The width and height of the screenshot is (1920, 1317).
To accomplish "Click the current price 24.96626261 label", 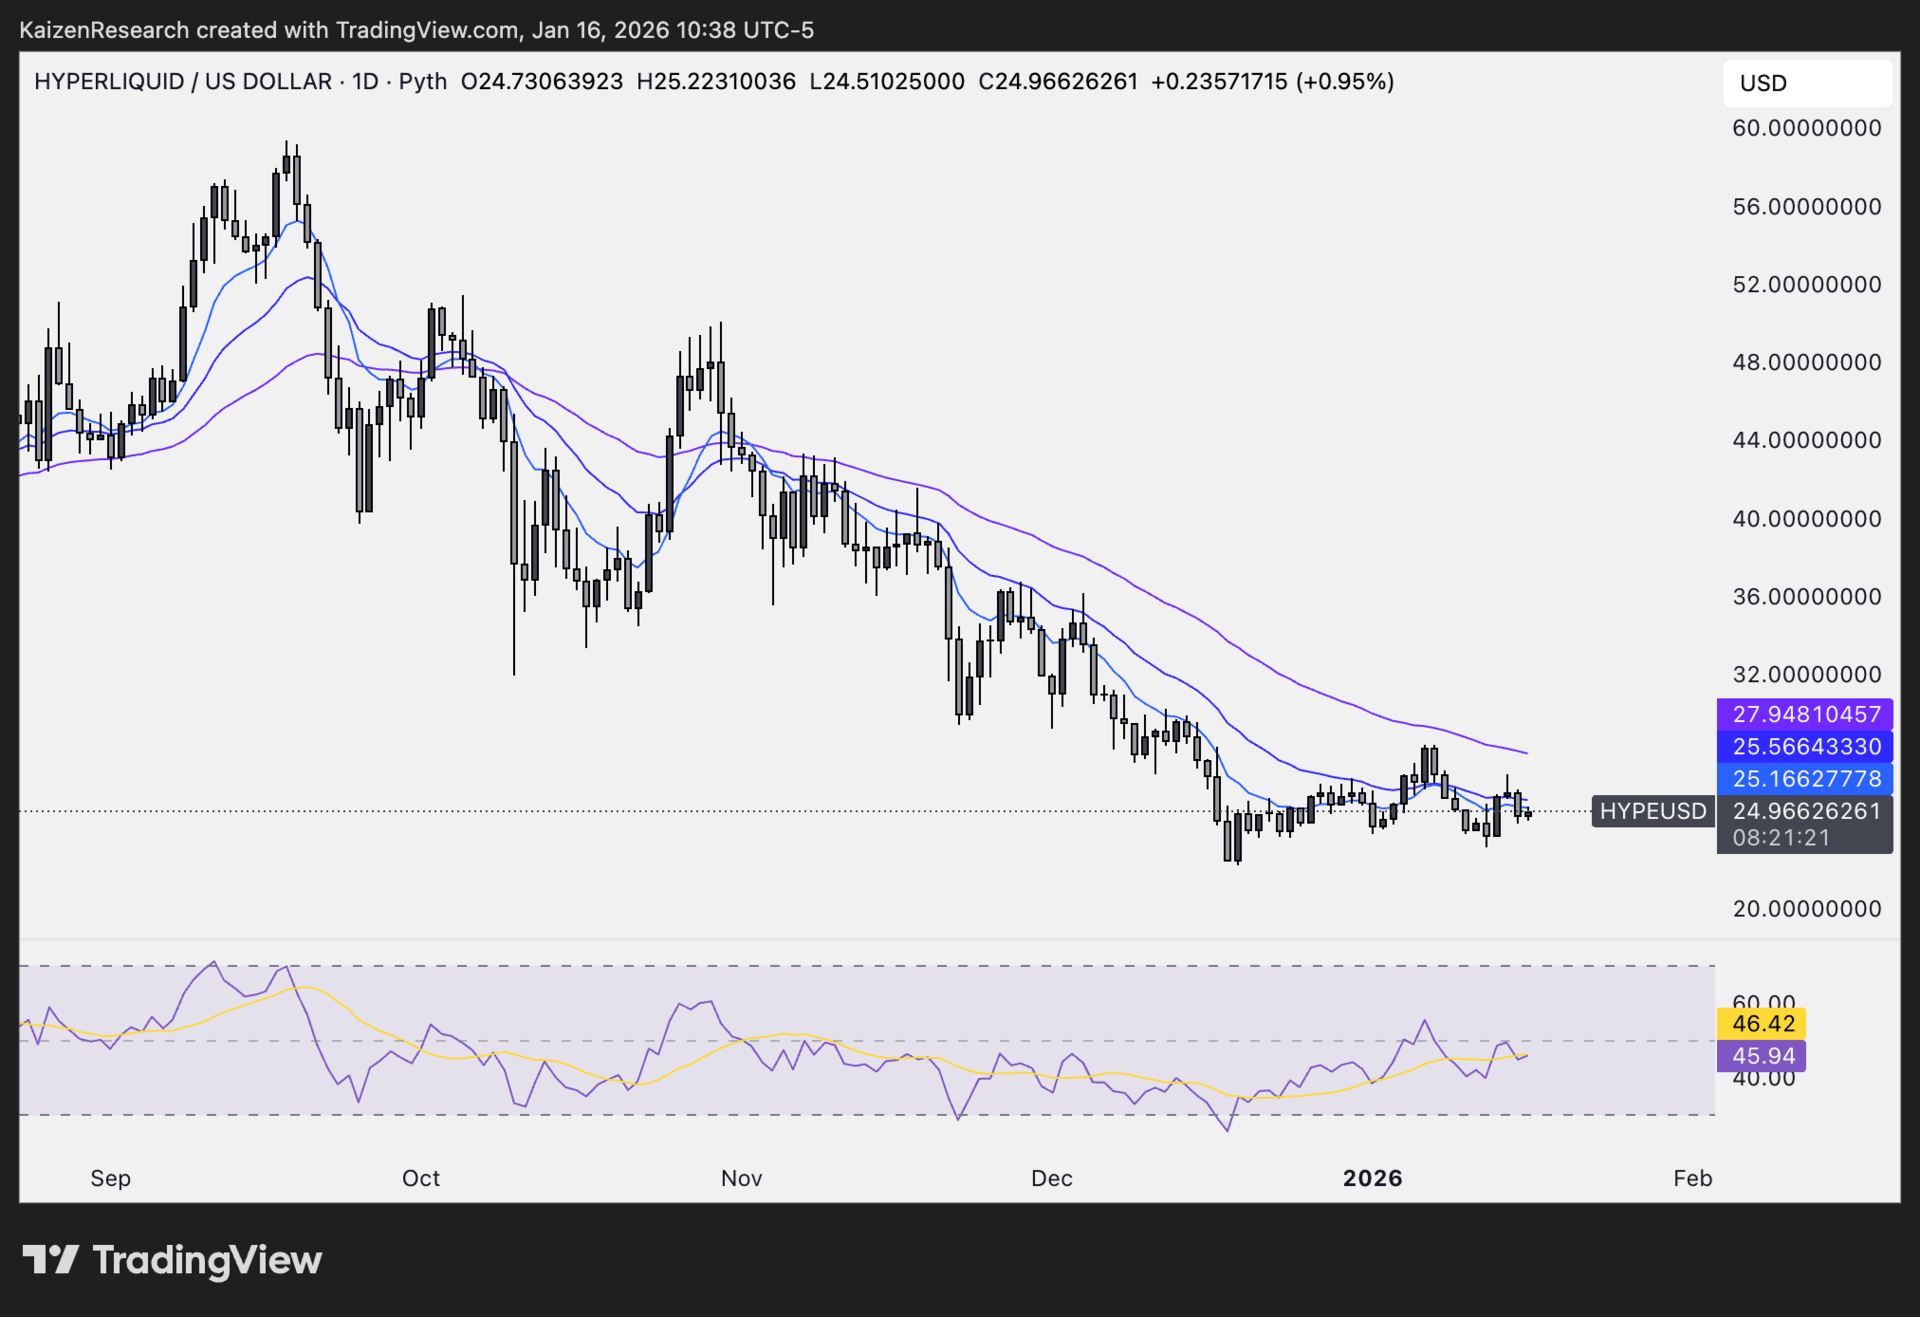I will [1805, 811].
